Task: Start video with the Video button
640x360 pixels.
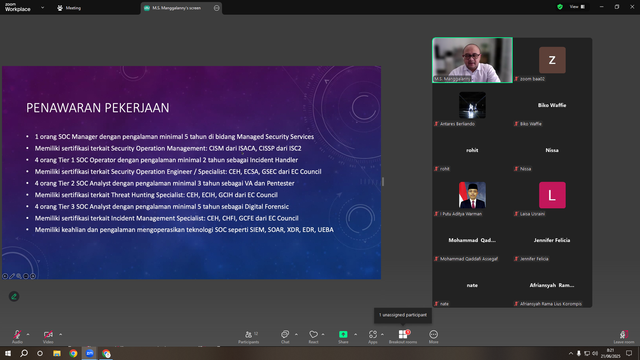Action: coord(48,336)
